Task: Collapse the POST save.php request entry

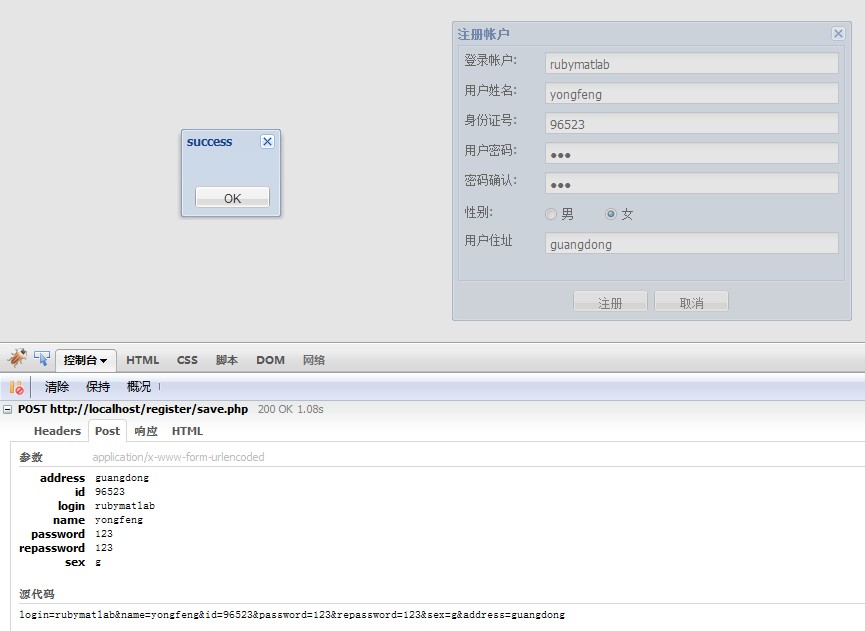Action: point(8,409)
